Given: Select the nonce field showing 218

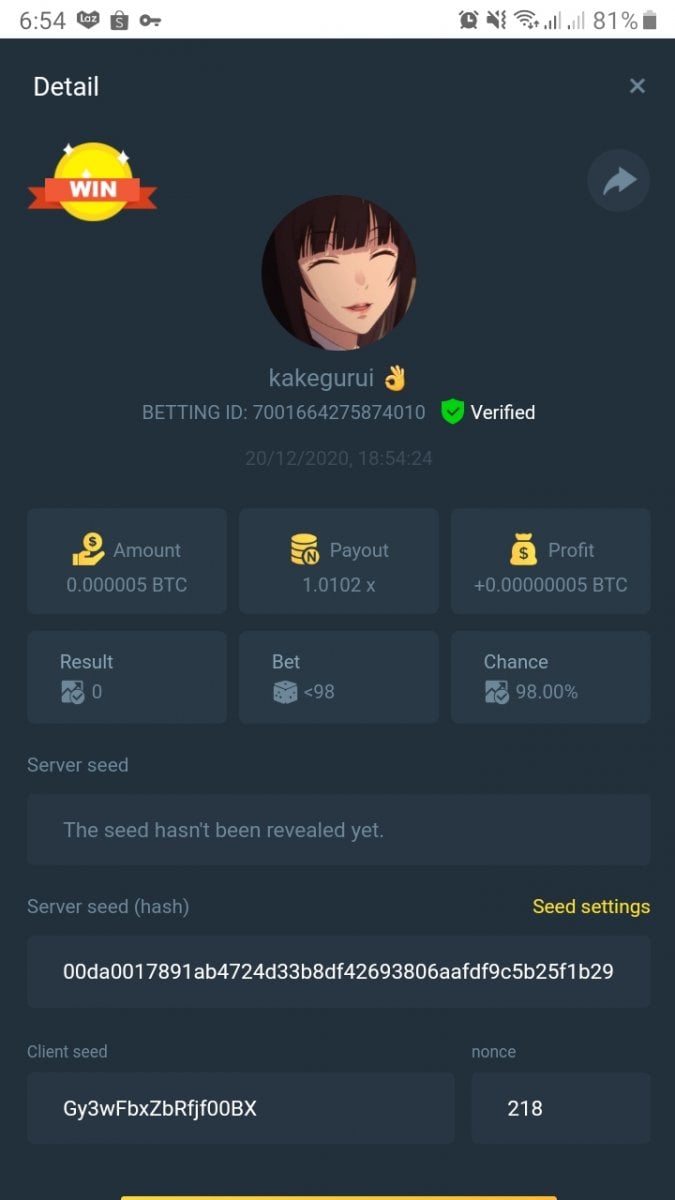Looking at the screenshot, I should pyautogui.click(x=561, y=1108).
